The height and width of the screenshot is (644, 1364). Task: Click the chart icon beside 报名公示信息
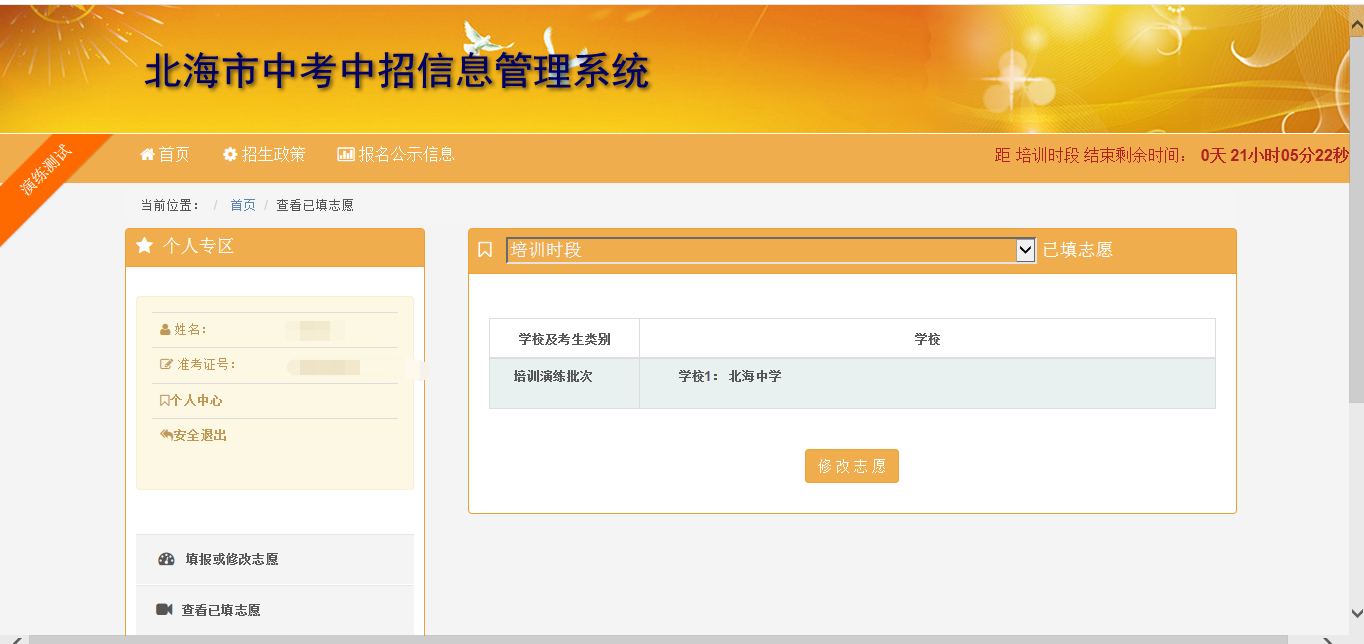(x=346, y=154)
